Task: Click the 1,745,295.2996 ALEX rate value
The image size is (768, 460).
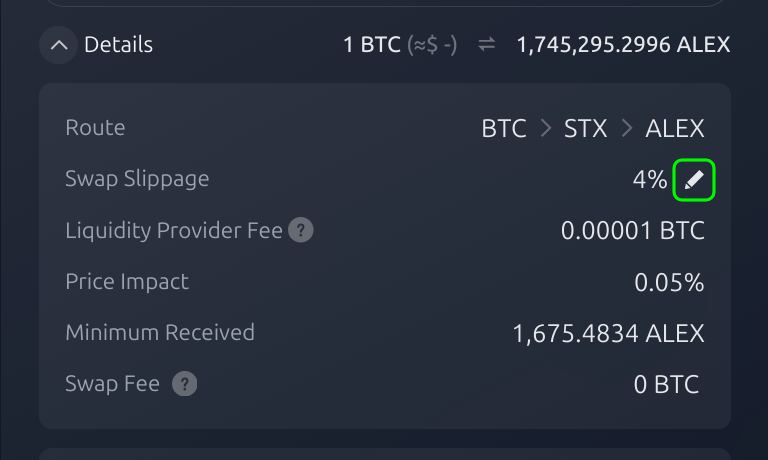Action: click(x=623, y=45)
